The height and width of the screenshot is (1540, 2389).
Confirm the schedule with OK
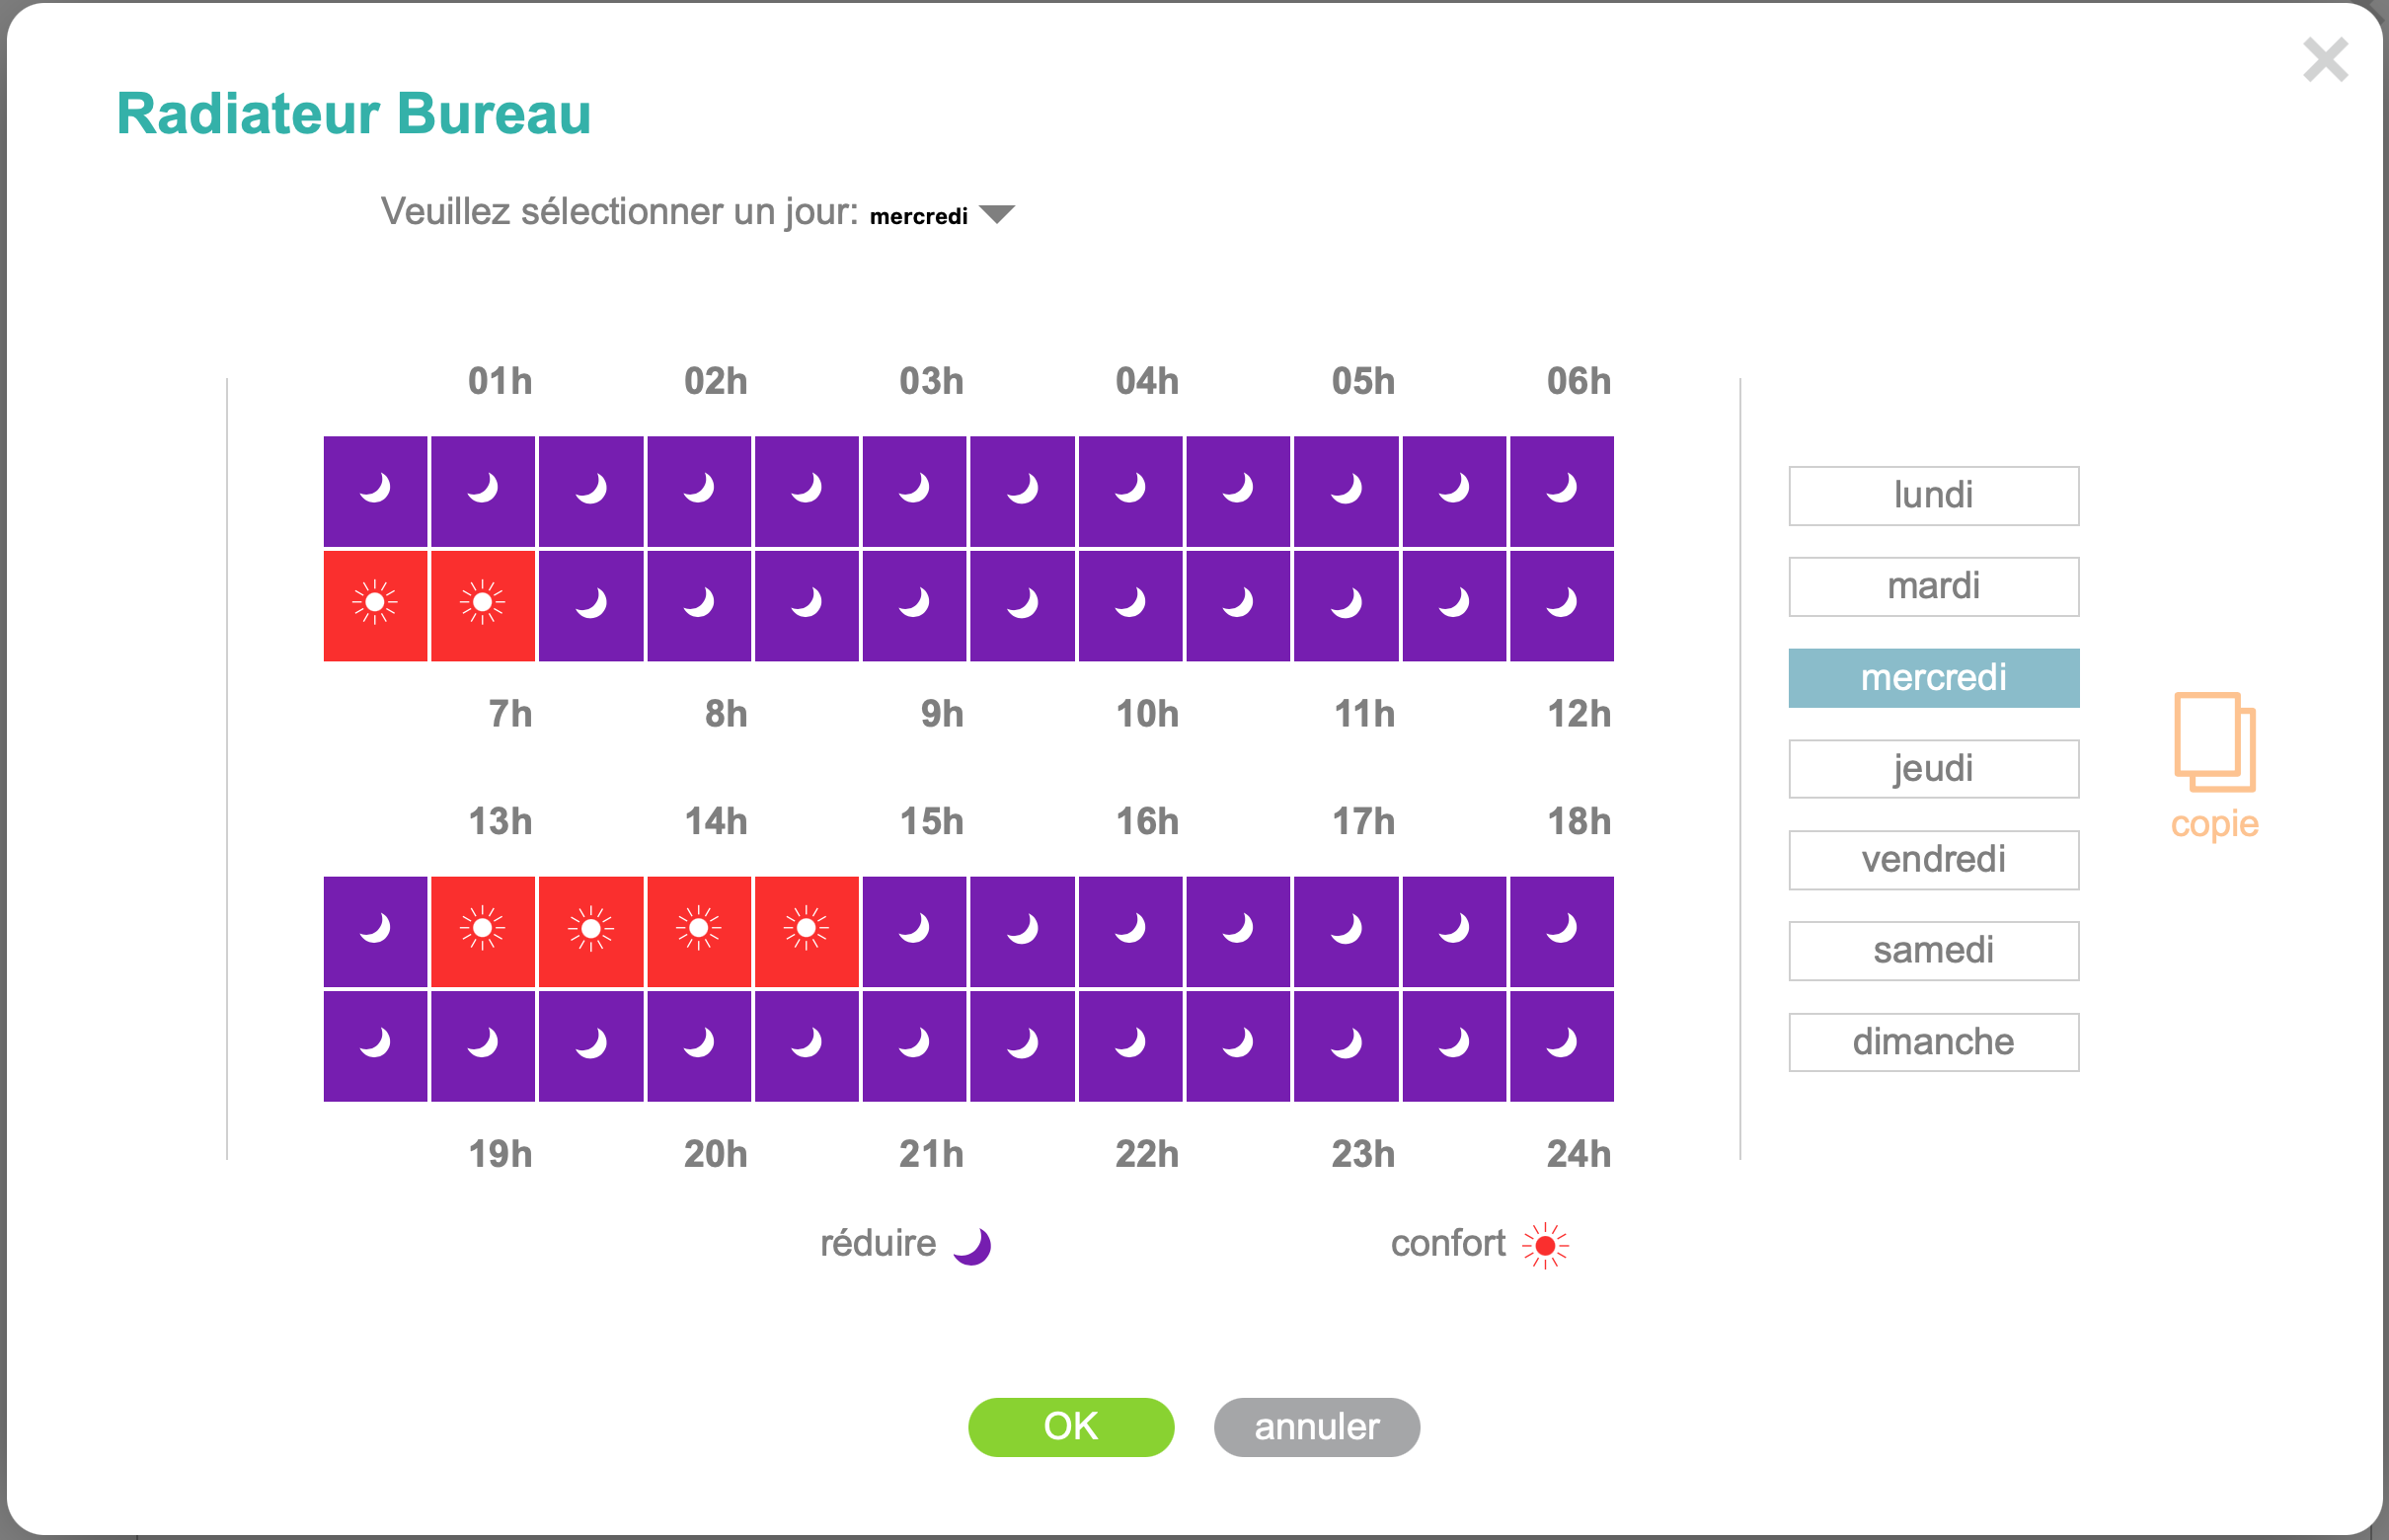coord(1070,1427)
